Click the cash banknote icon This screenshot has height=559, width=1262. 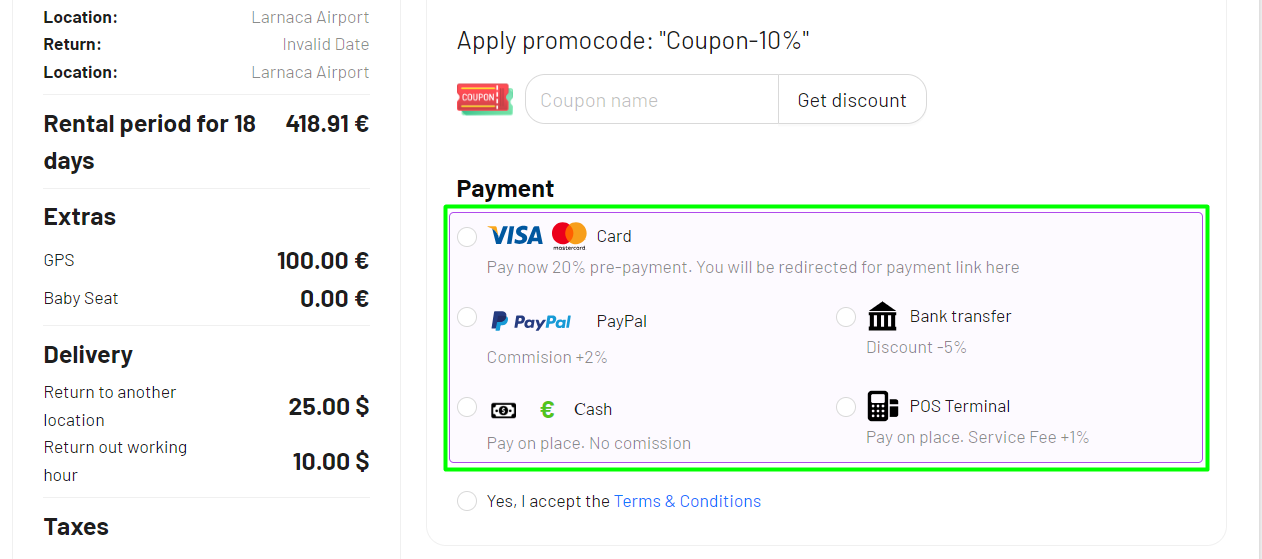pos(504,410)
